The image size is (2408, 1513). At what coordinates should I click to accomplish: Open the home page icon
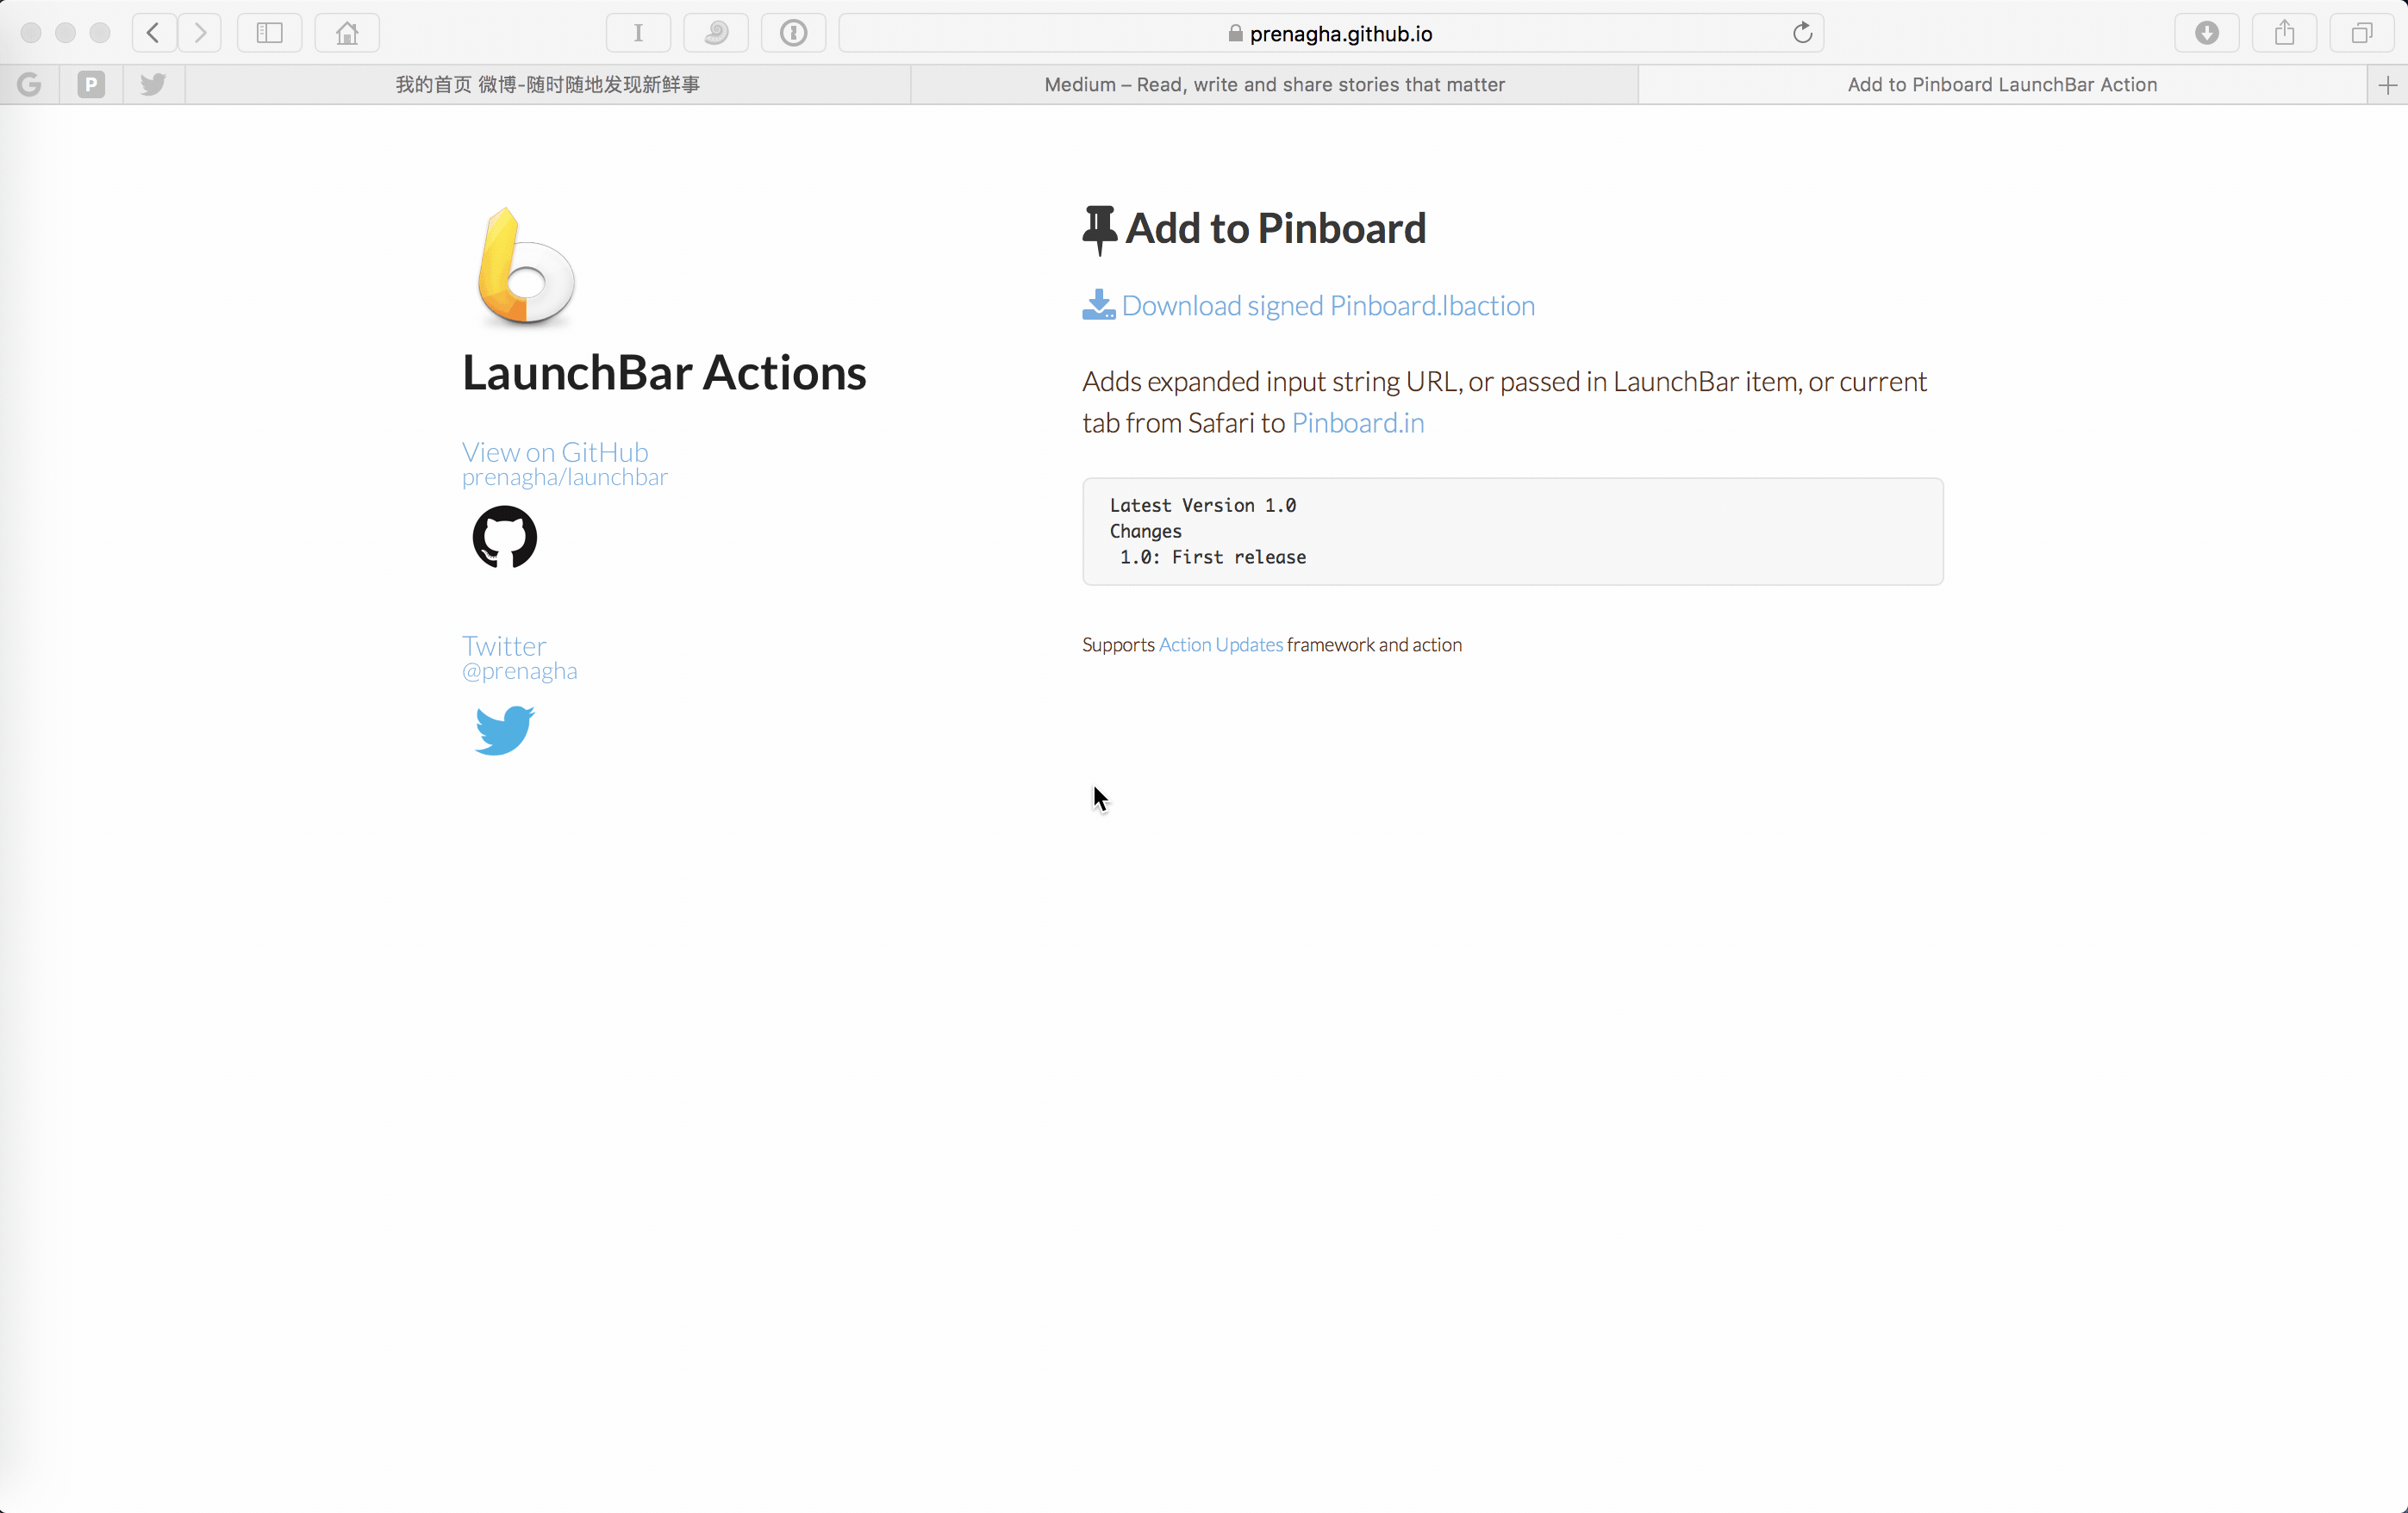click(x=347, y=33)
